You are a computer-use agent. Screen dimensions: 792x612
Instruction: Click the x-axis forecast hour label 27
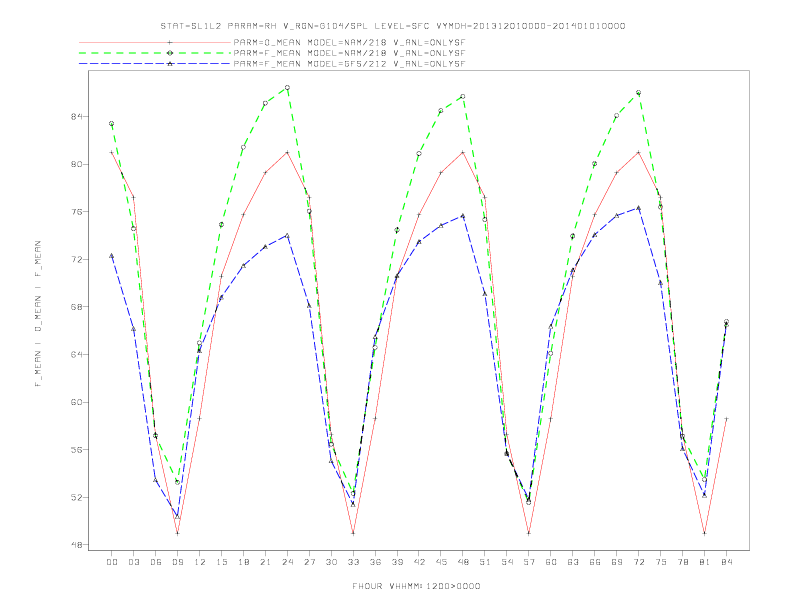[309, 562]
